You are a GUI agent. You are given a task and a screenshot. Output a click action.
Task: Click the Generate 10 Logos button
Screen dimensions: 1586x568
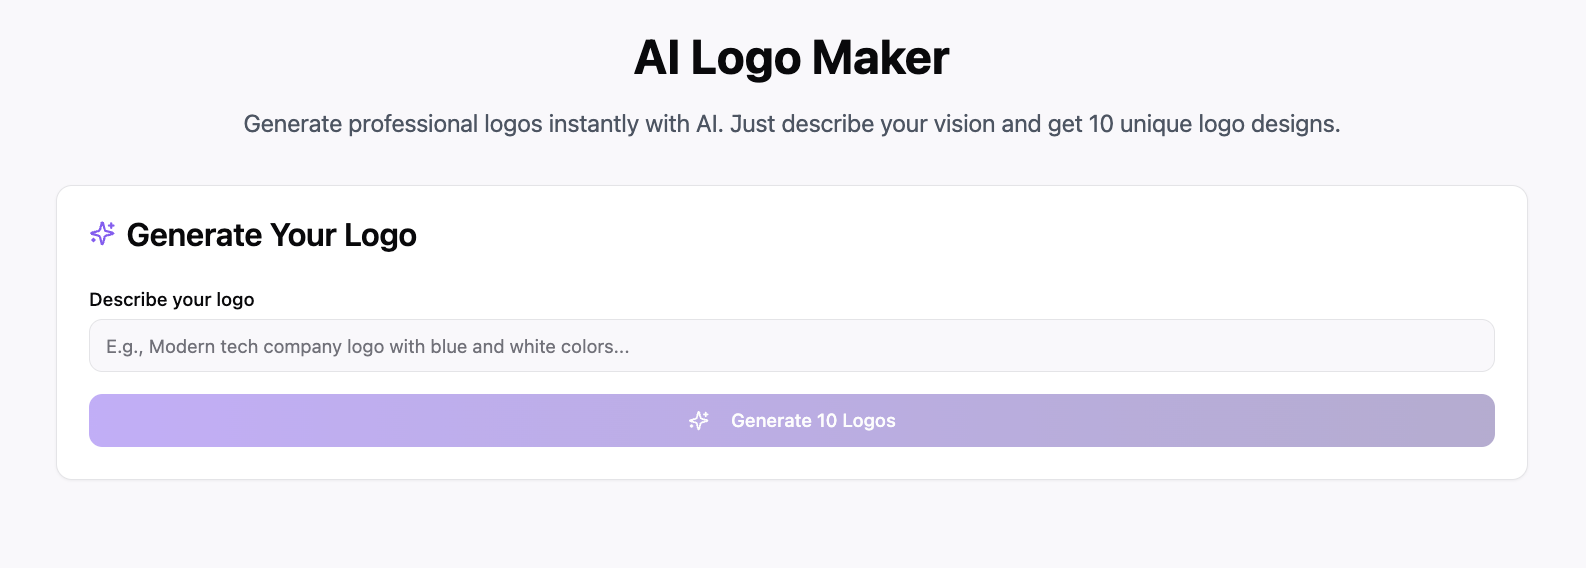click(x=792, y=421)
